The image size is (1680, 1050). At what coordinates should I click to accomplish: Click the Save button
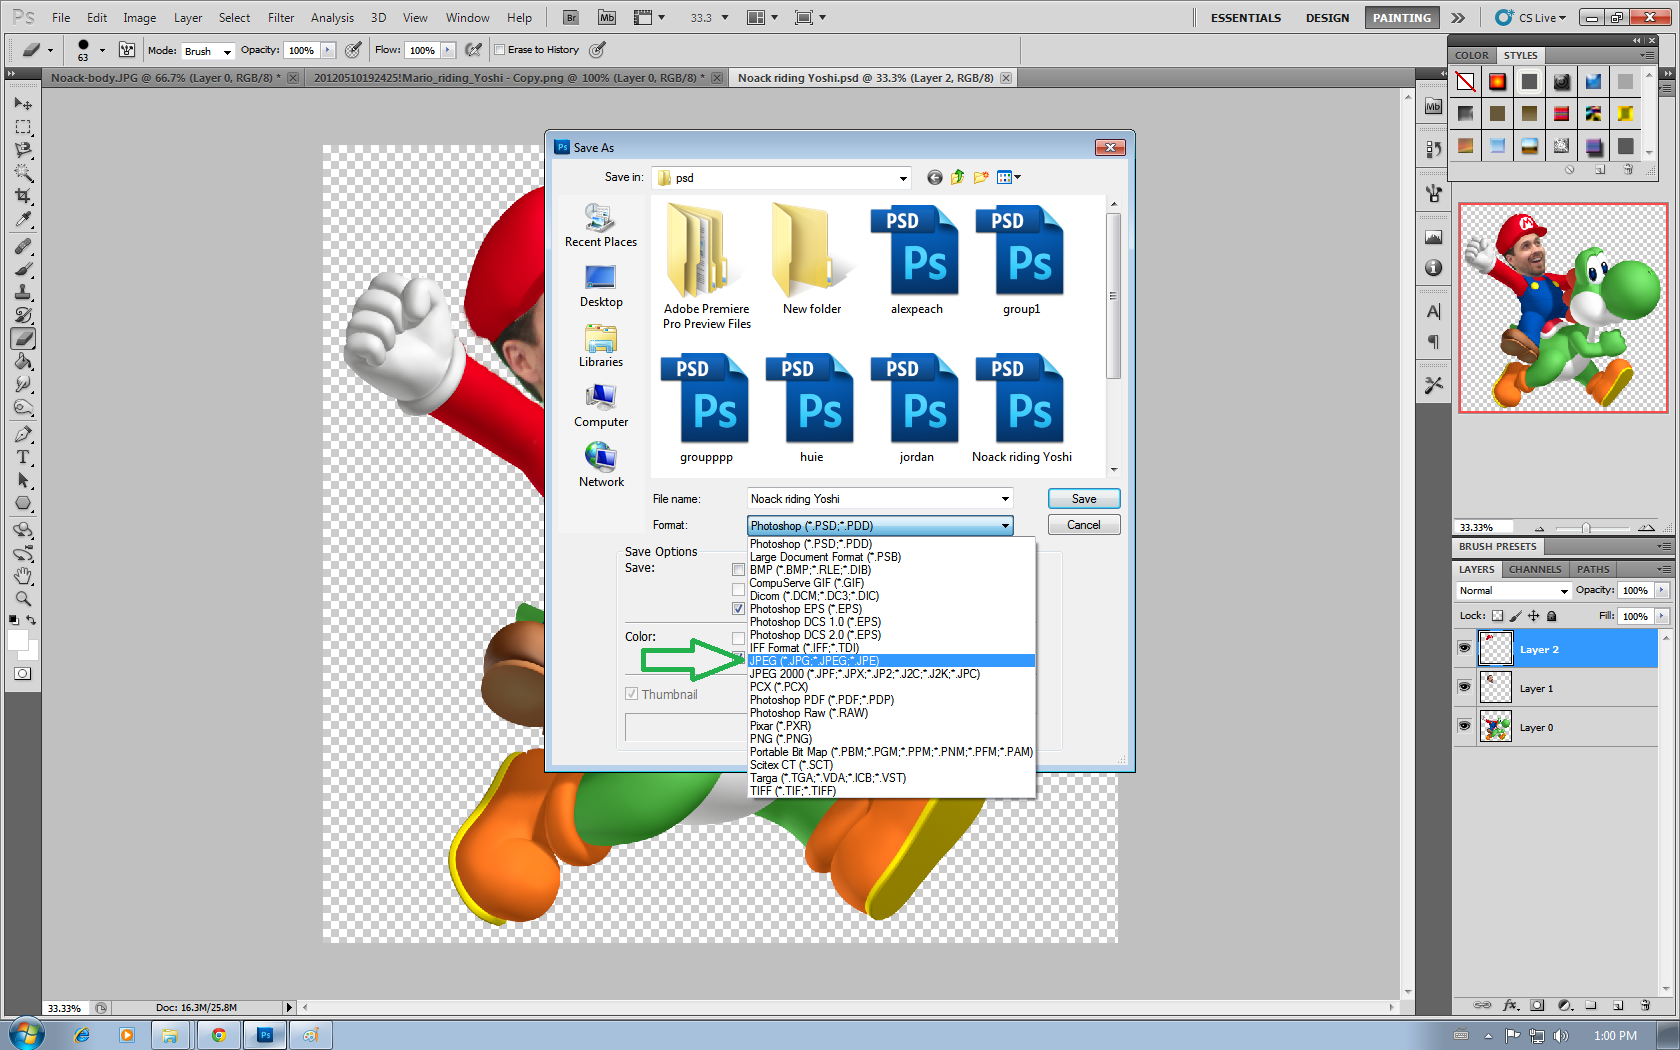[x=1084, y=499]
